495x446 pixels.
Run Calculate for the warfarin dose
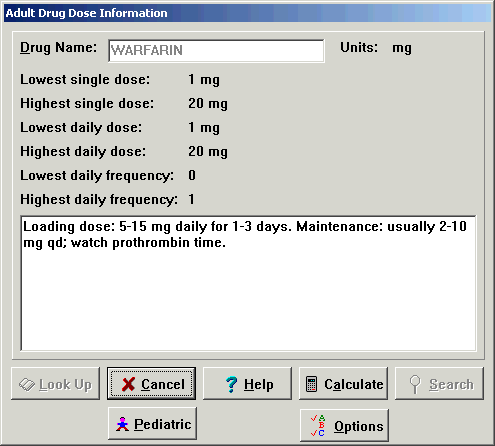click(x=343, y=384)
